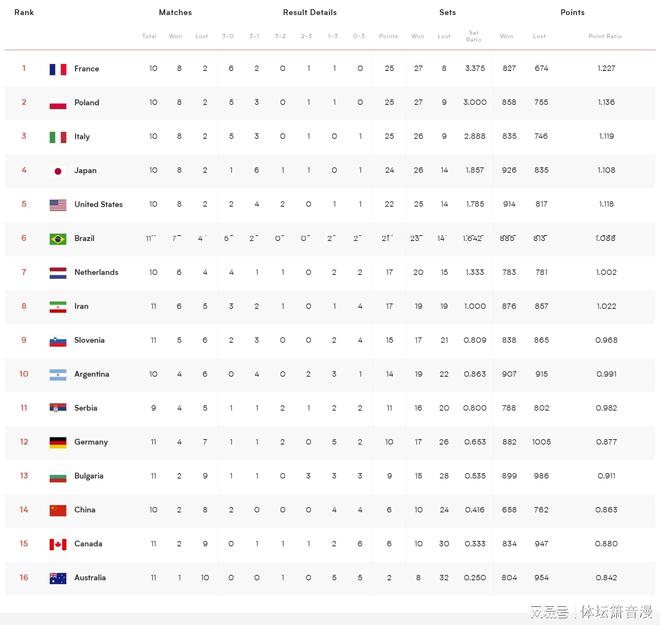Screen dimensions: 660x625
Task: Click the Germany flag icon
Action: pyautogui.click(x=57, y=442)
